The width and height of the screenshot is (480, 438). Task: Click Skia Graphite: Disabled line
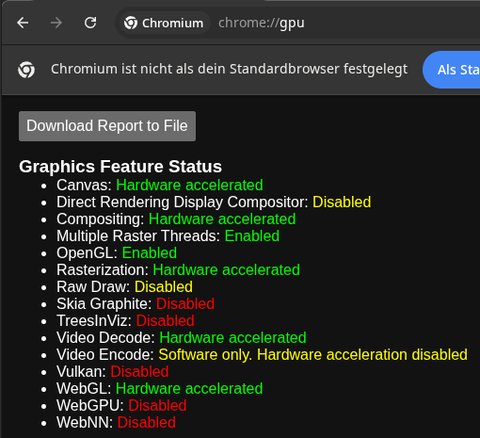coord(135,304)
